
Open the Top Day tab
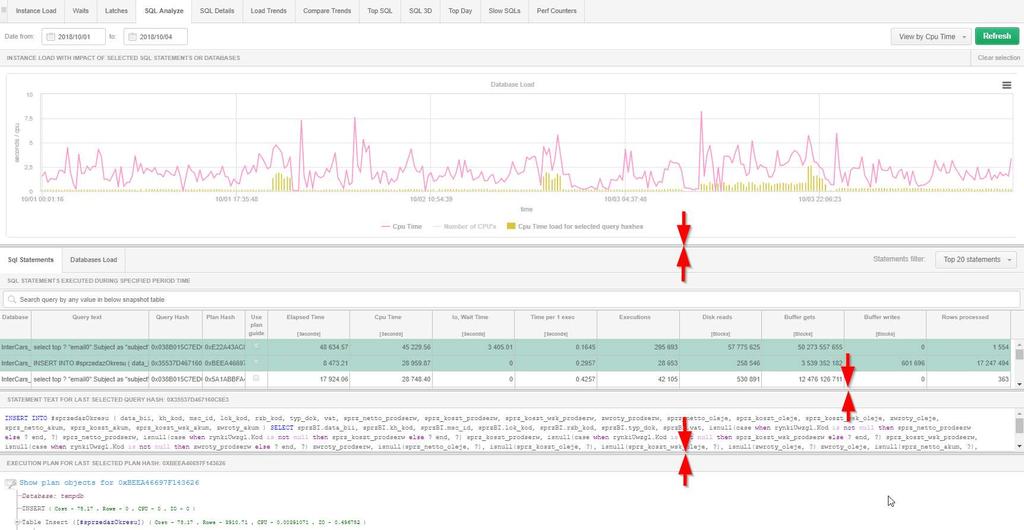click(x=460, y=11)
